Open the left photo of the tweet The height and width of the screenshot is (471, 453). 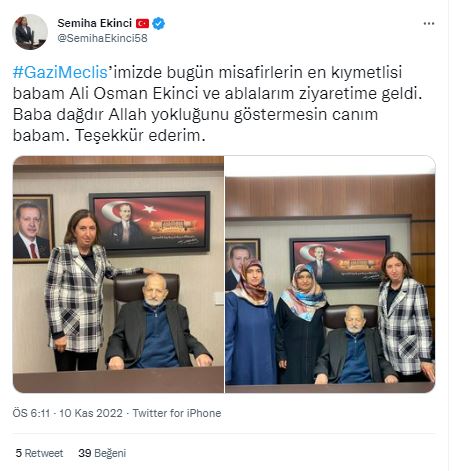[x=118, y=274]
